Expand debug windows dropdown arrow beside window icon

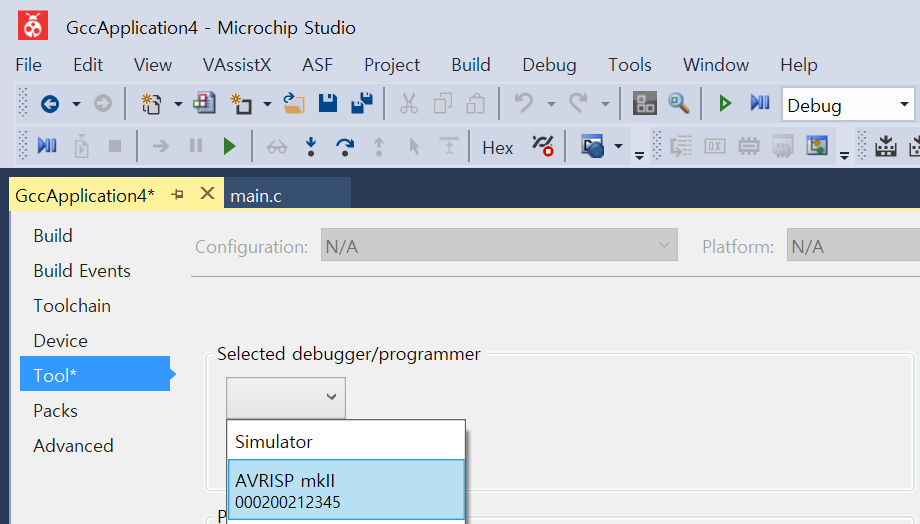click(618, 146)
